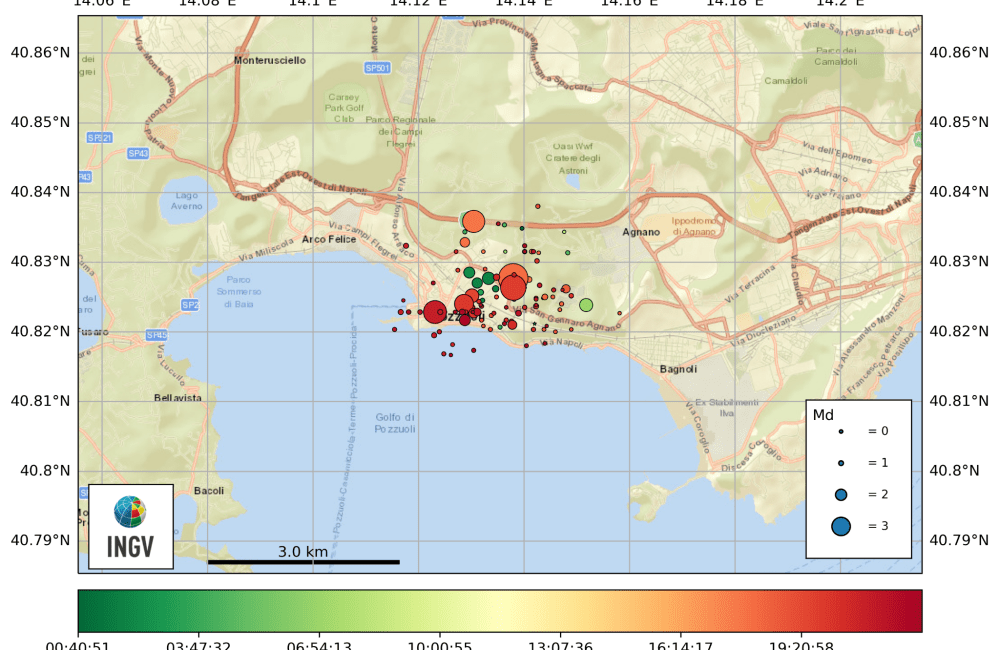The image size is (1000, 650).
Task: Click the Monterusciello place label
Action: [x=272, y=59]
